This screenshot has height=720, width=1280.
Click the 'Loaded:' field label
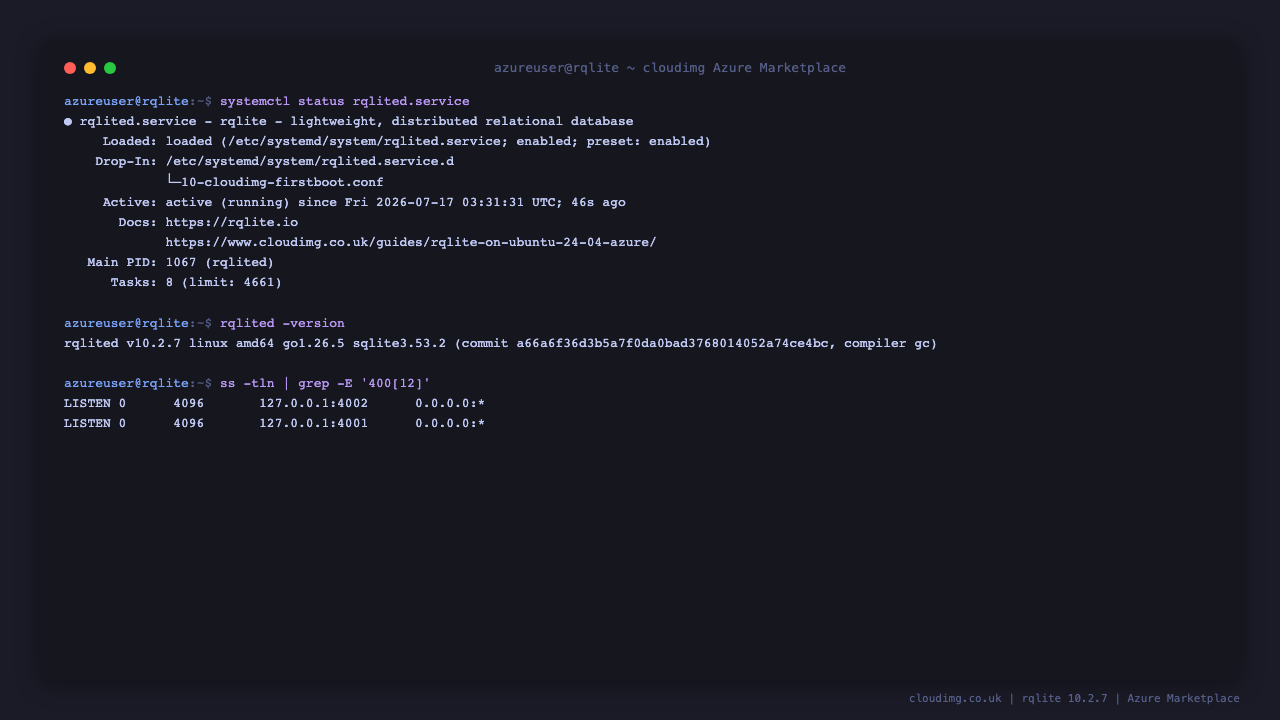[x=130, y=142]
